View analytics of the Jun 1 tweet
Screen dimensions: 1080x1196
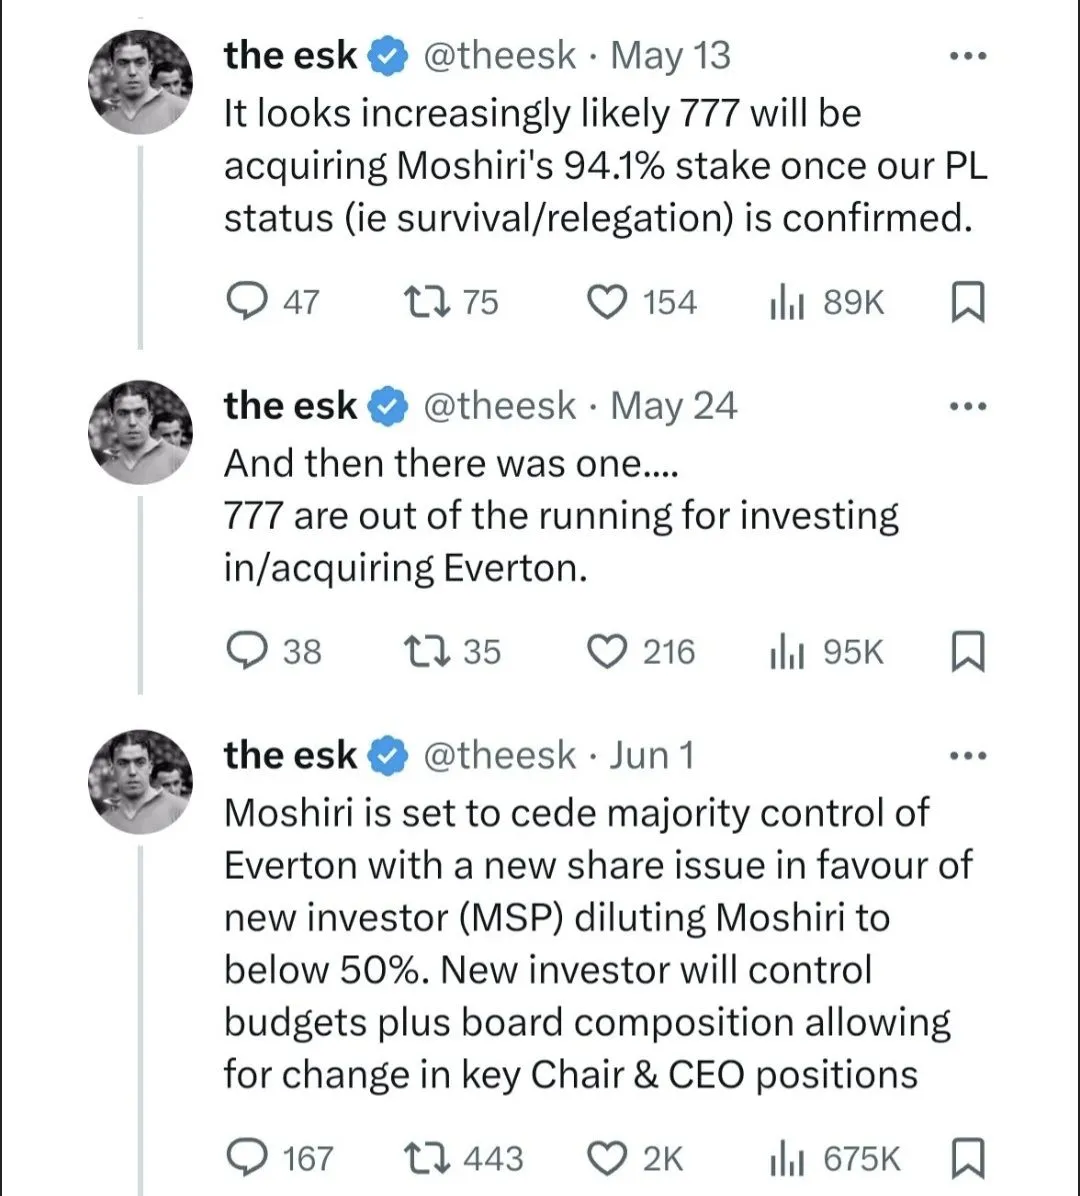point(786,1158)
